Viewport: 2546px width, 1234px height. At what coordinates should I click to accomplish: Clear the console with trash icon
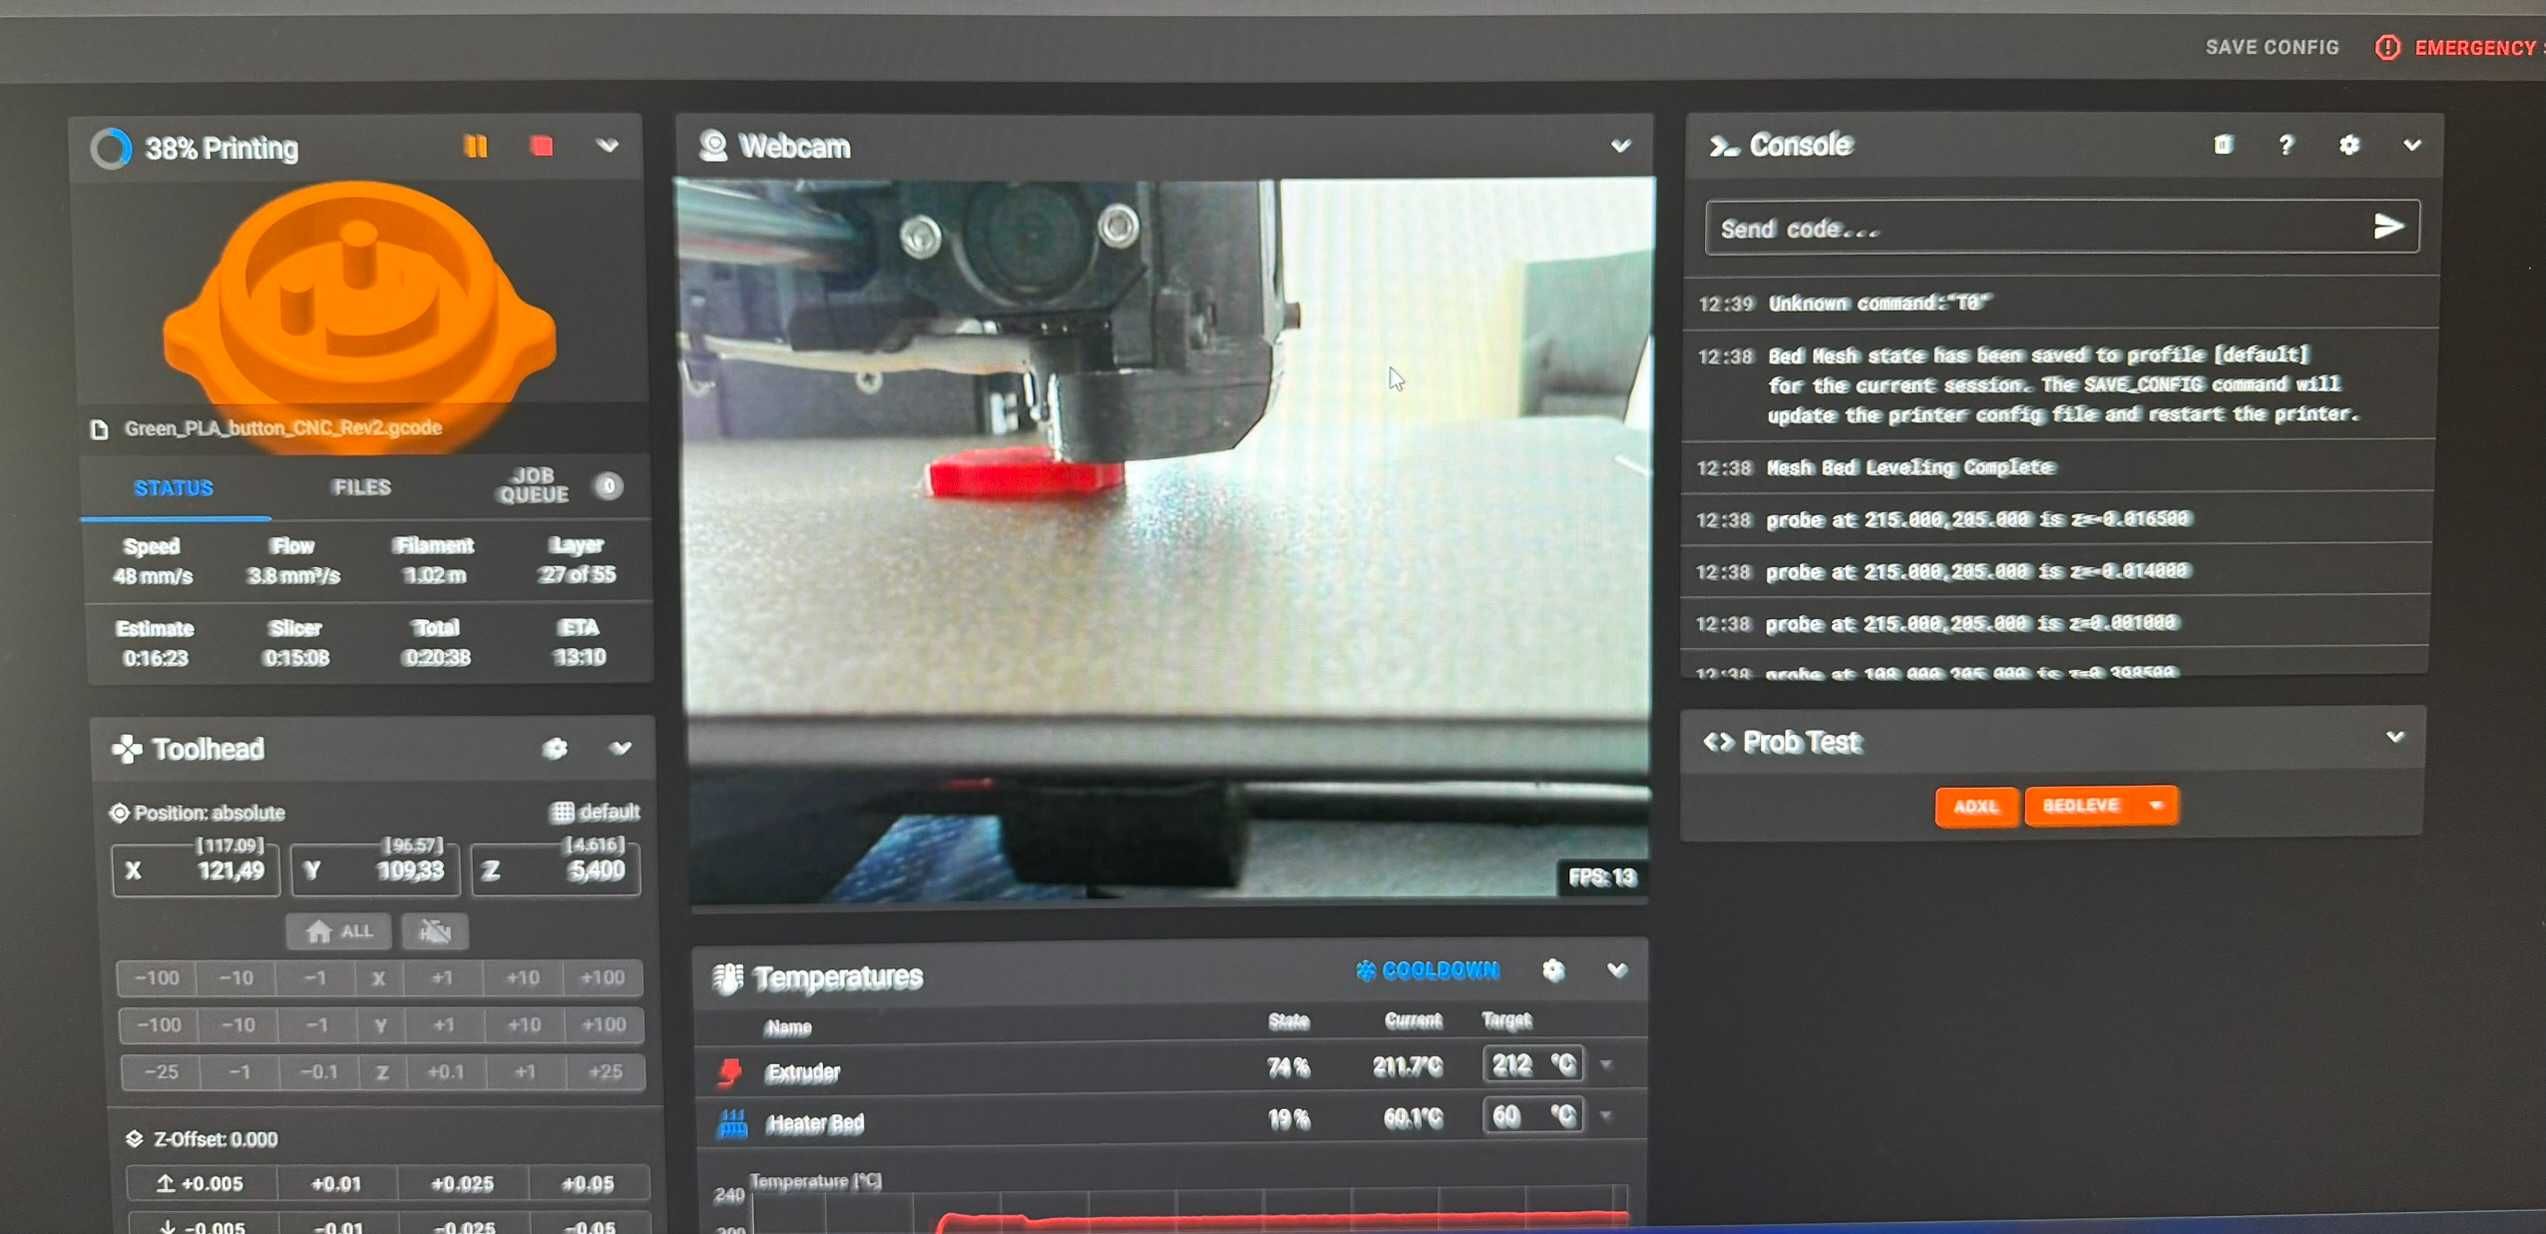(2222, 145)
